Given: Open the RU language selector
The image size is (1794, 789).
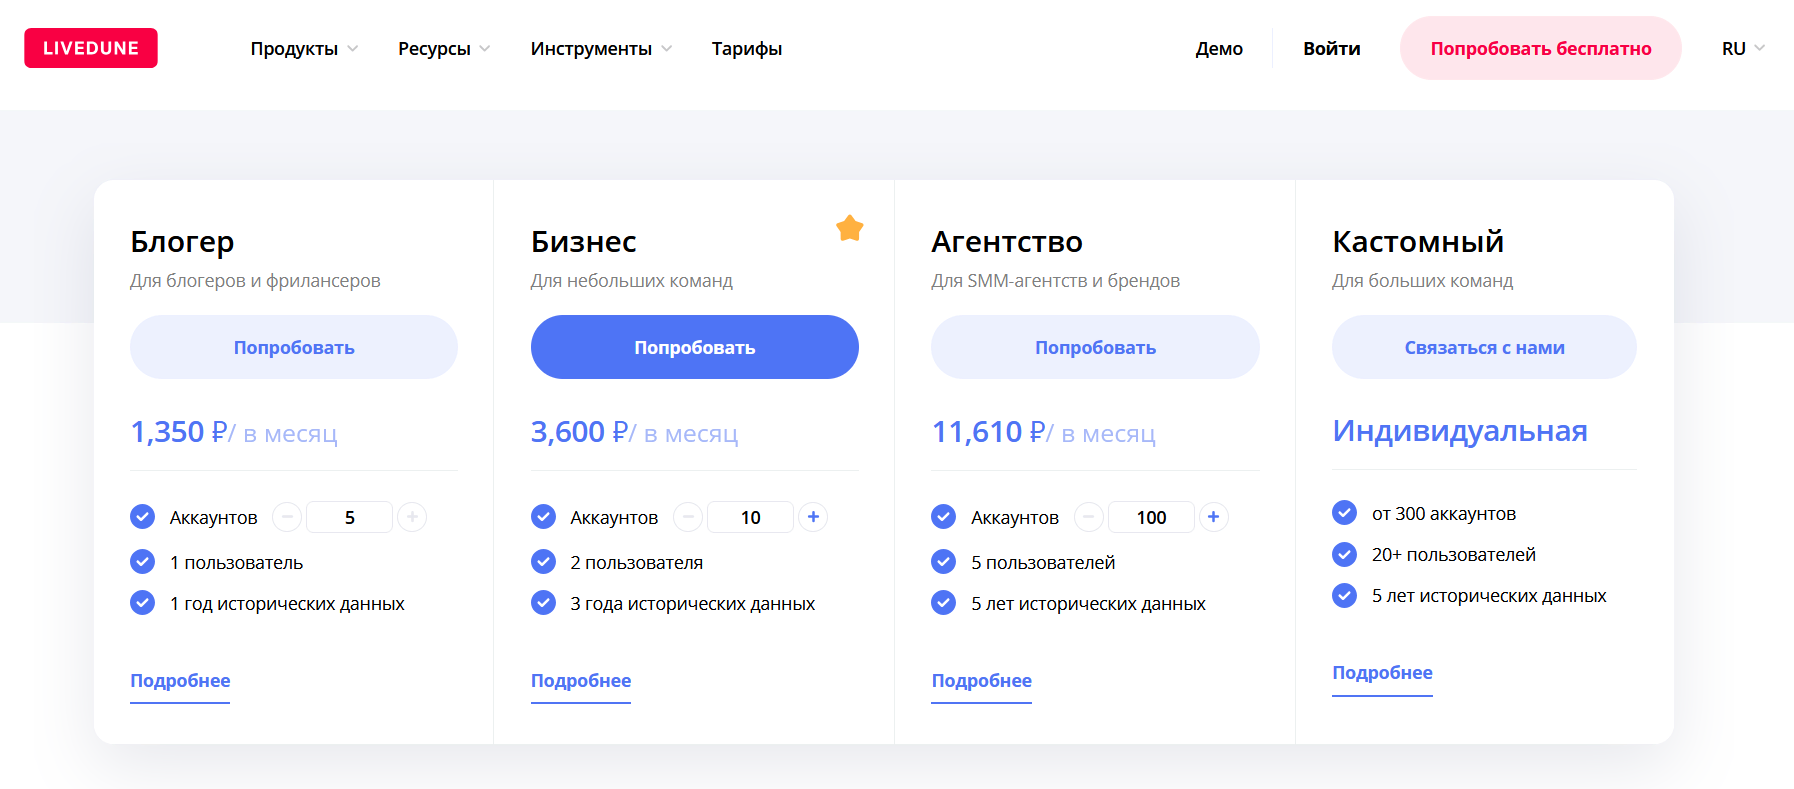Looking at the screenshot, I should tap(1743, 49).
